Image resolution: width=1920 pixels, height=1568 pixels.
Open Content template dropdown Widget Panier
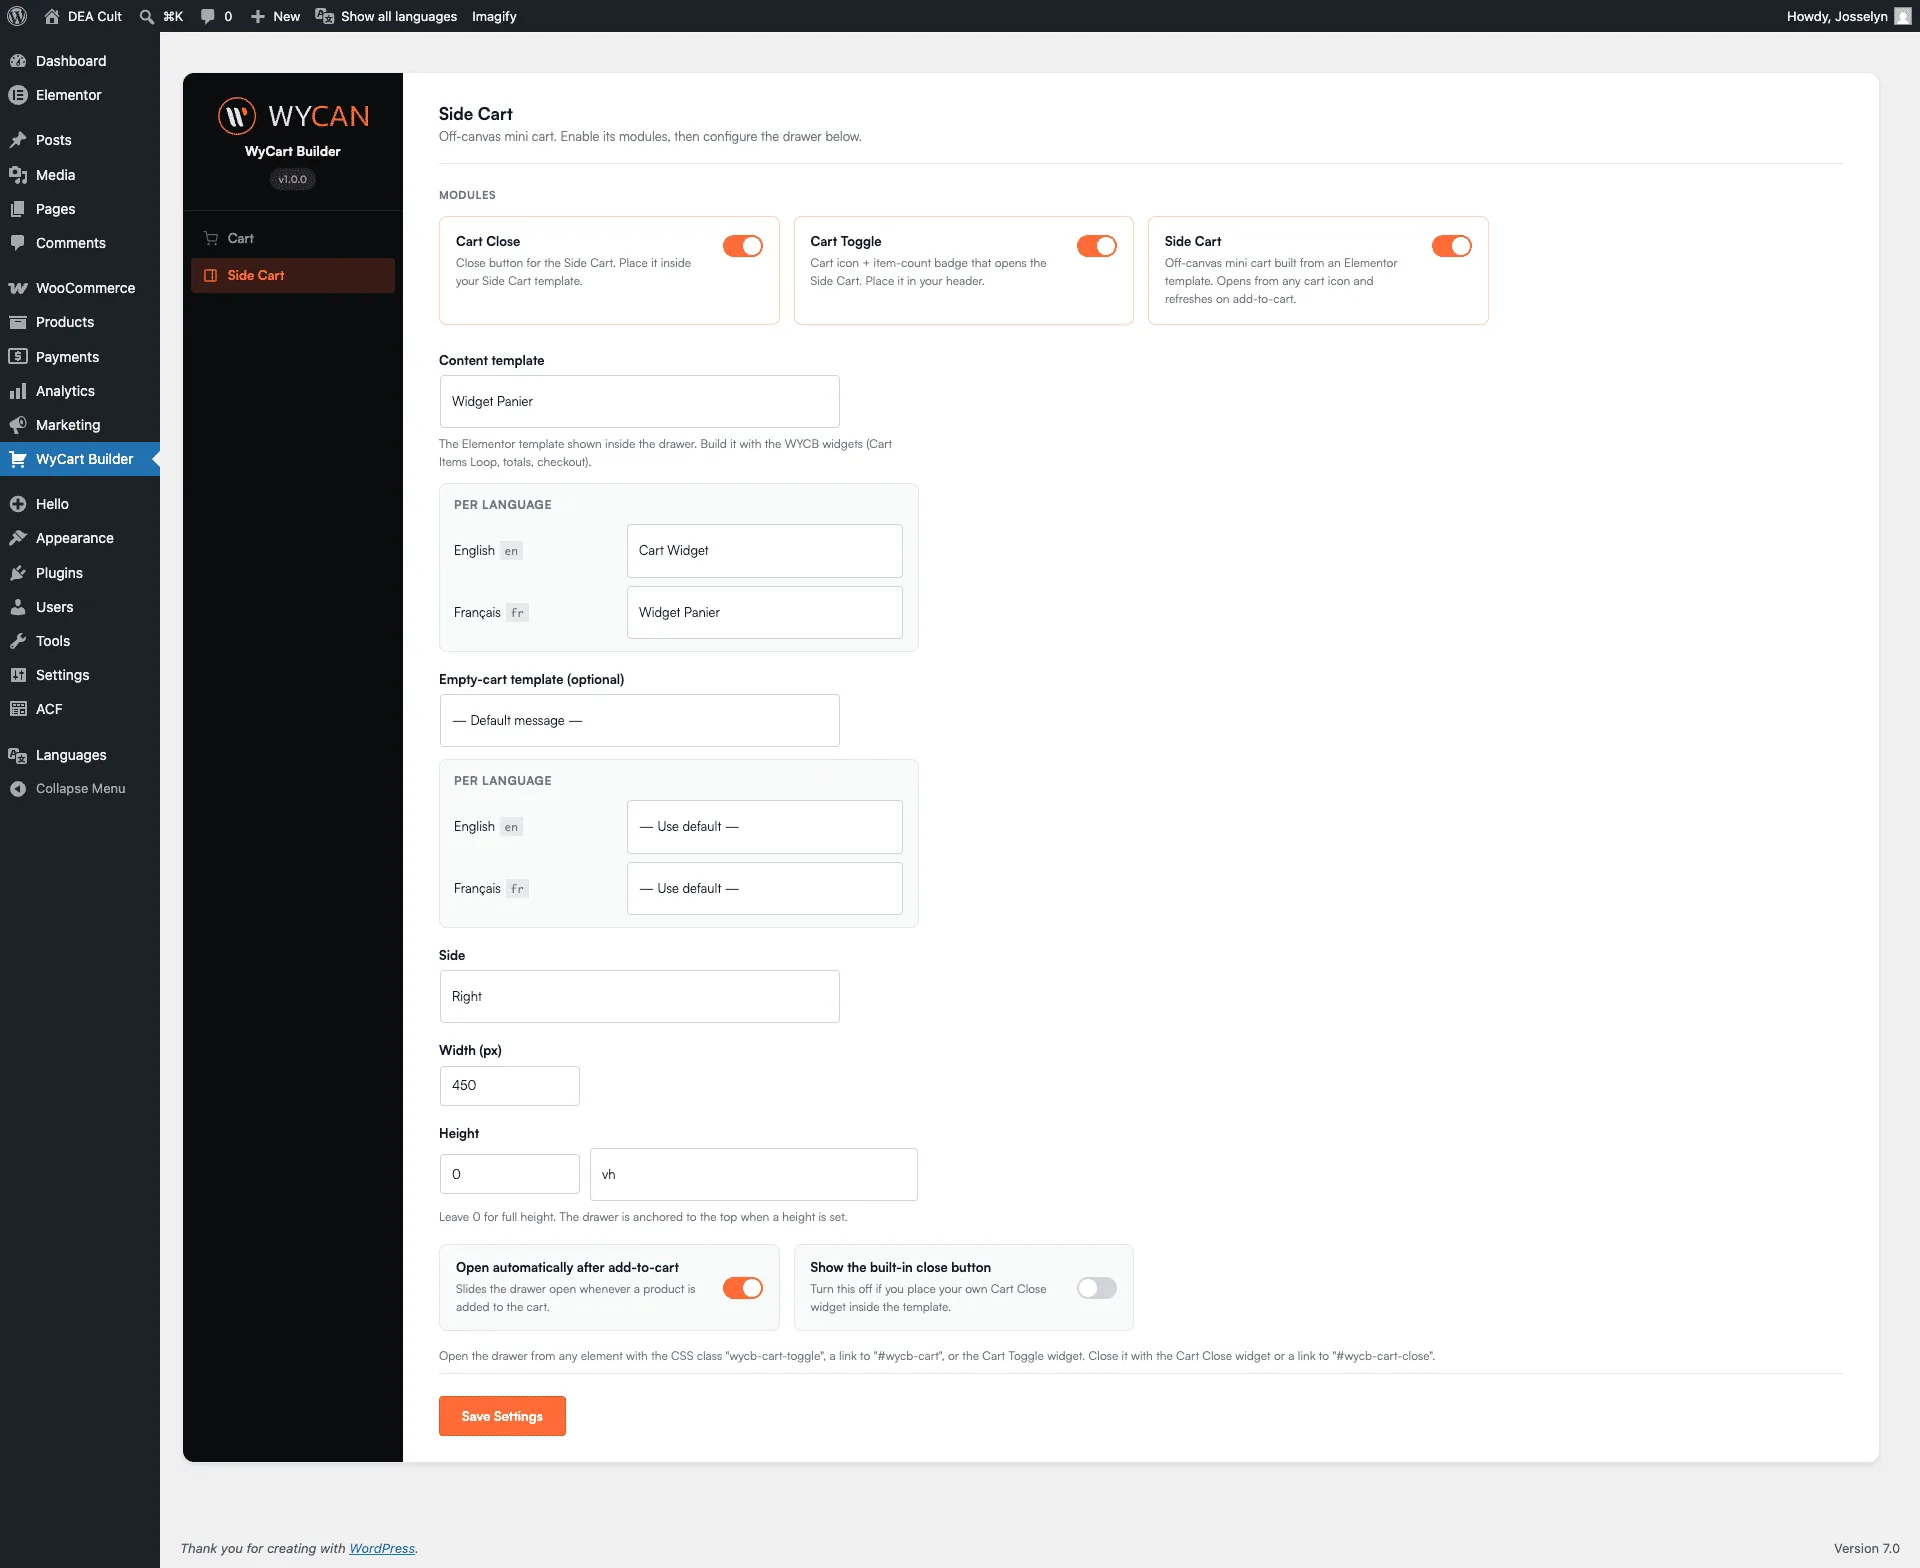(640, 401)
